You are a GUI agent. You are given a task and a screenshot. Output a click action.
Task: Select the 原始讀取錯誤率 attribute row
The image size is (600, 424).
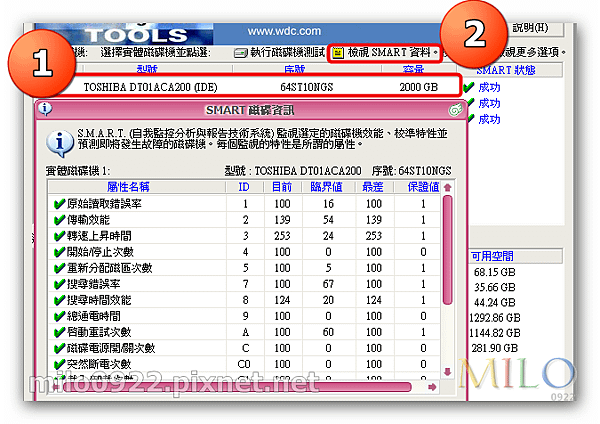coord(244,204)
